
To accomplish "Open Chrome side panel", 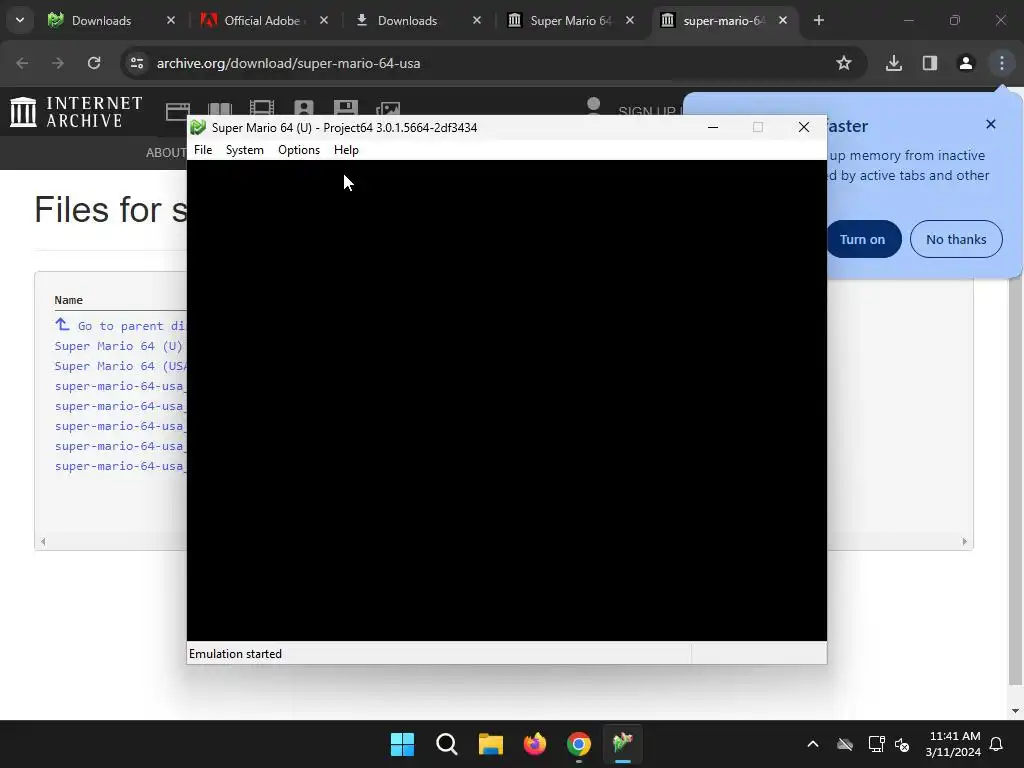I will 930,63.
